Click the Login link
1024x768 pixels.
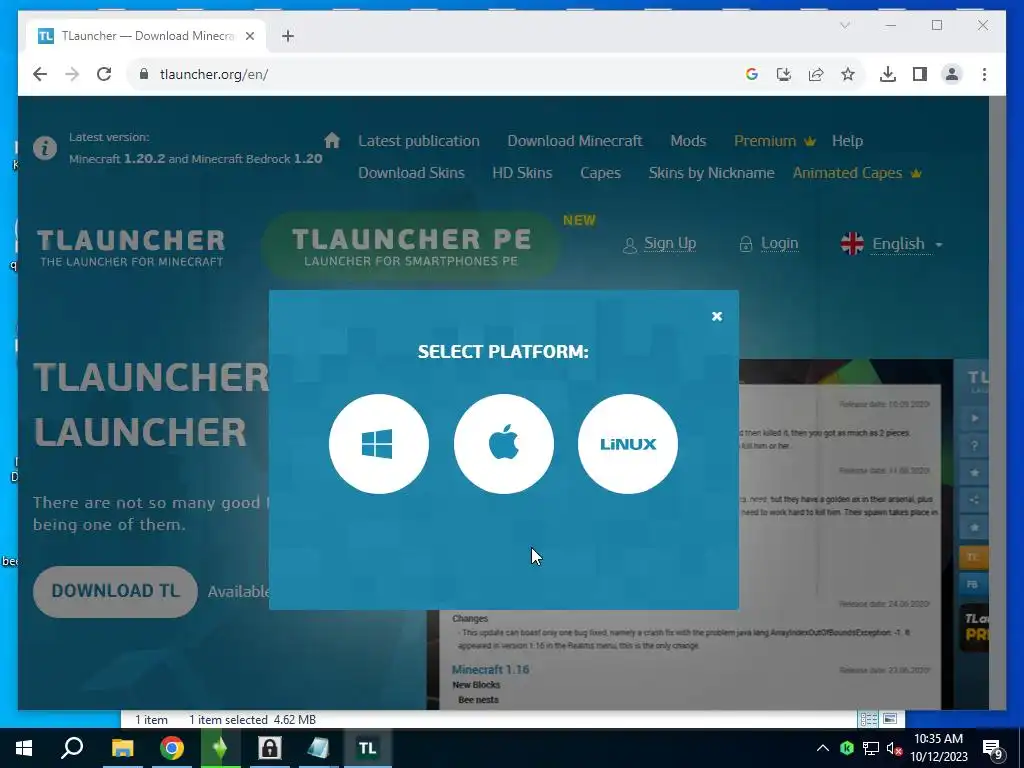(769, 244)
